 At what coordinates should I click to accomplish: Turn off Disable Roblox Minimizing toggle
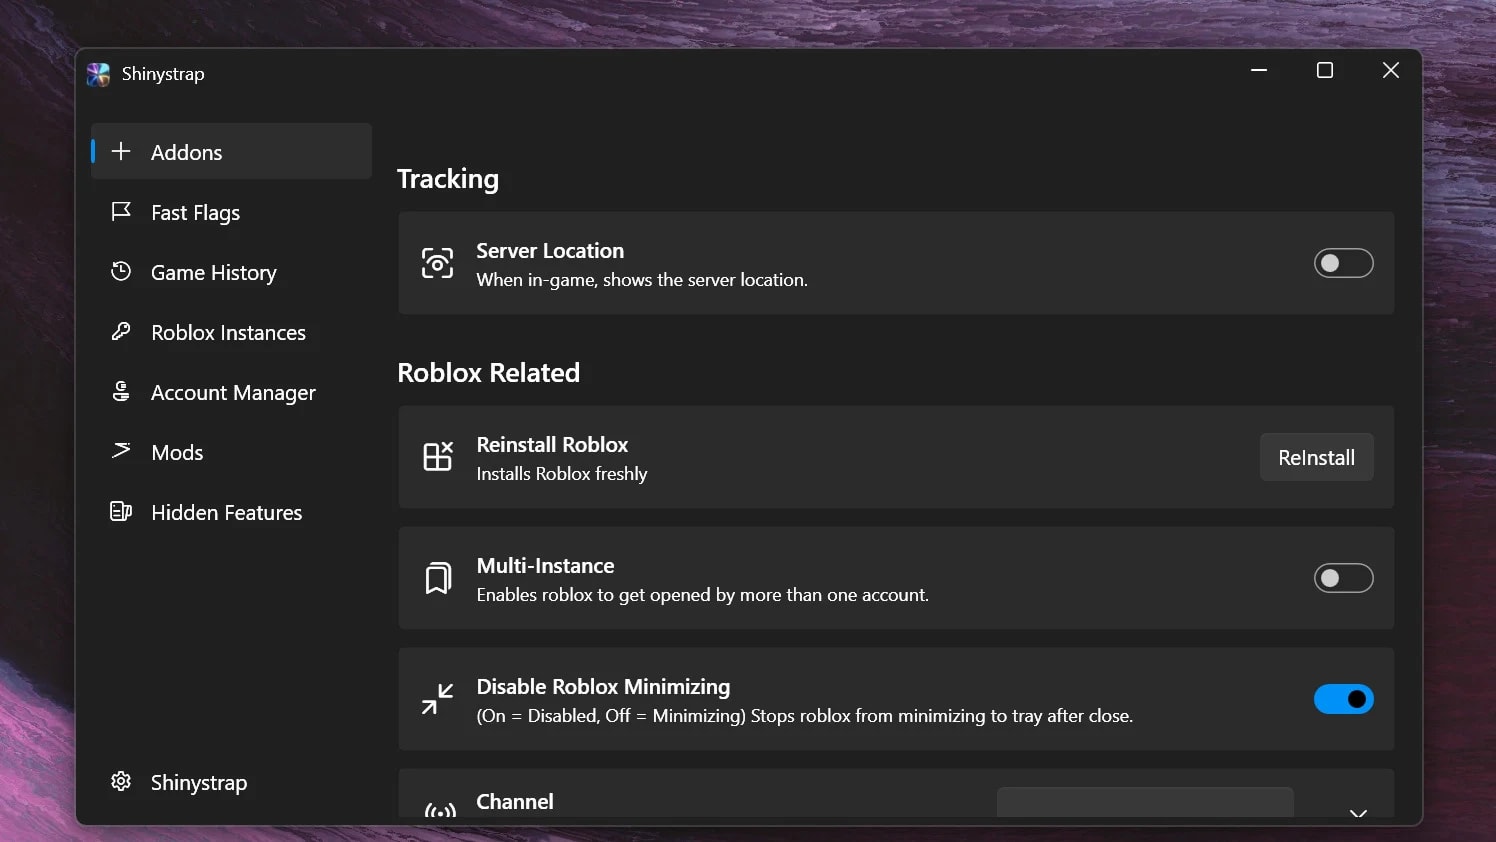(1343, 699)
